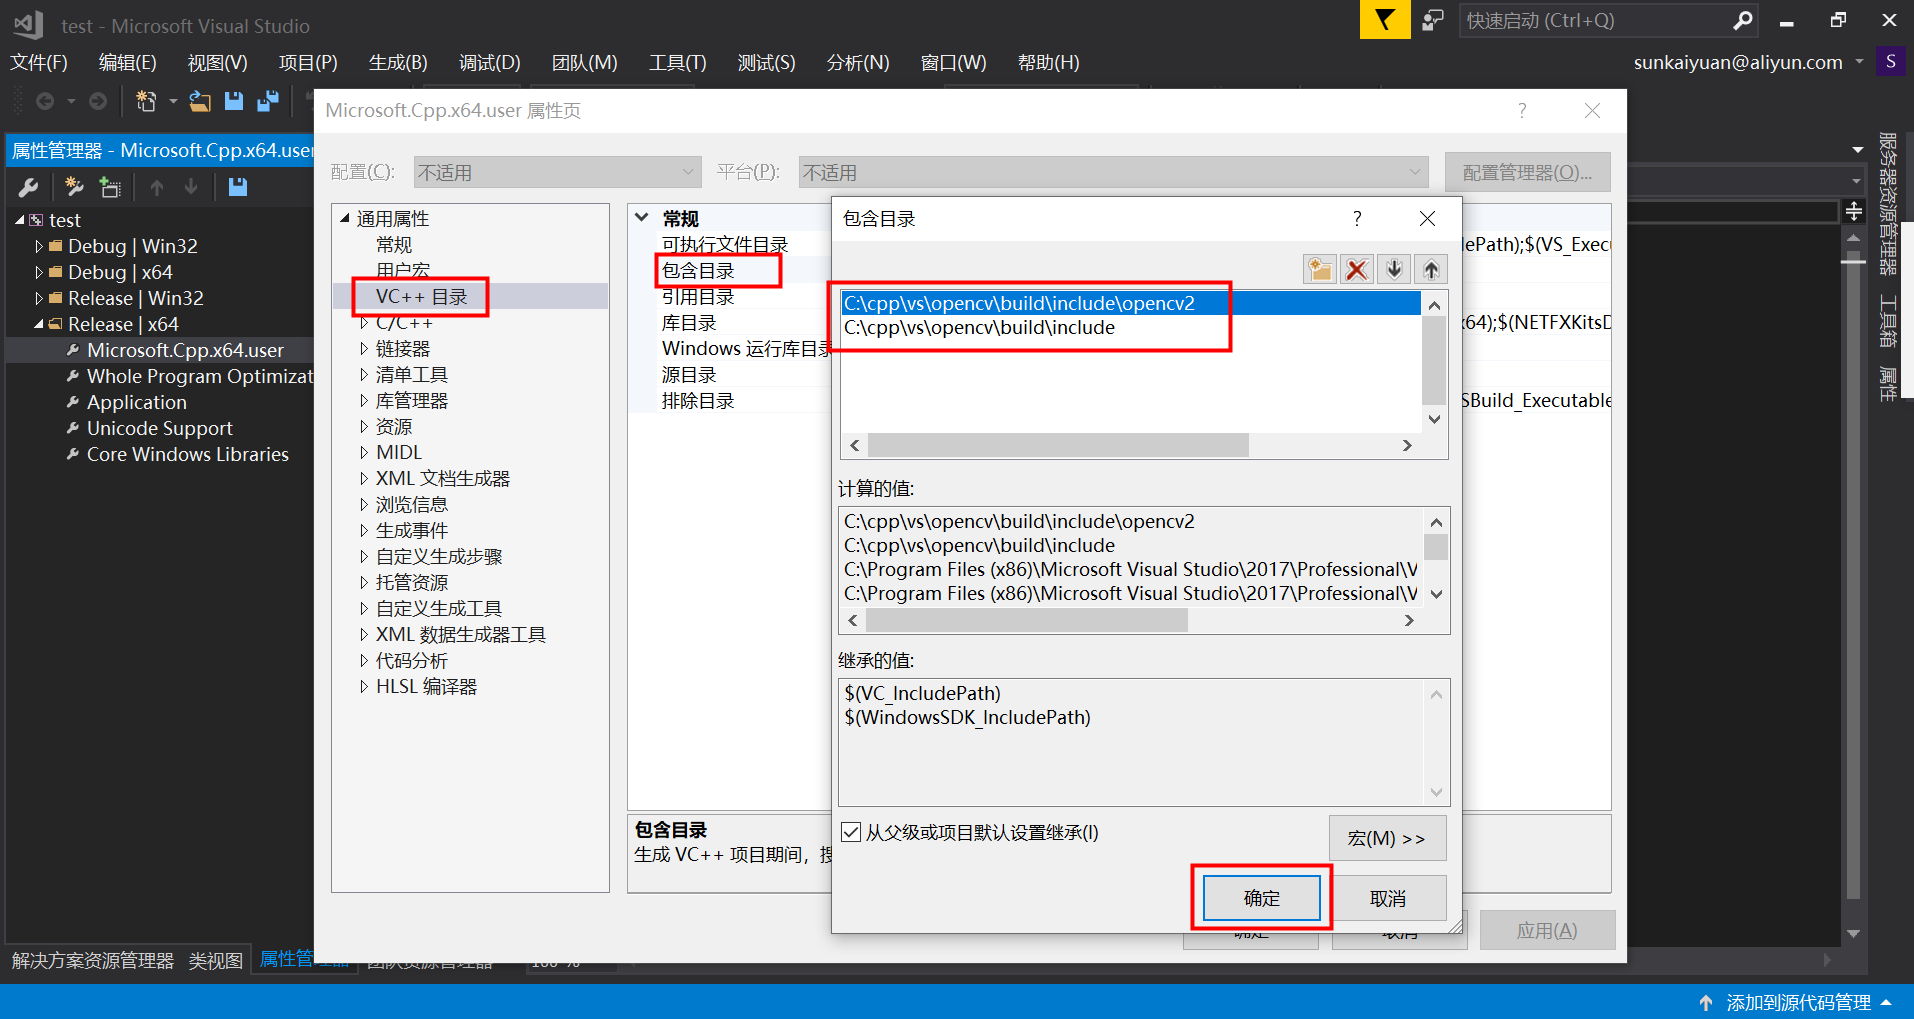Click new line folder icon in include dialog
Screen dimensions: 1914x1019
[1320, 269]
